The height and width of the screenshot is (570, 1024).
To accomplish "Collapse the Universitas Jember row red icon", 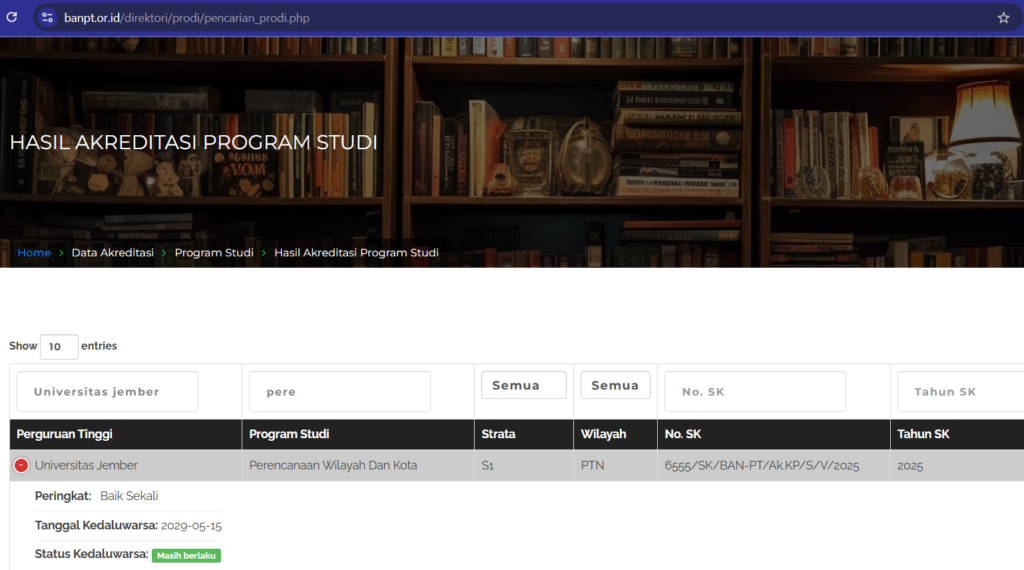I will pyautogui.click(x=21, y=465).
